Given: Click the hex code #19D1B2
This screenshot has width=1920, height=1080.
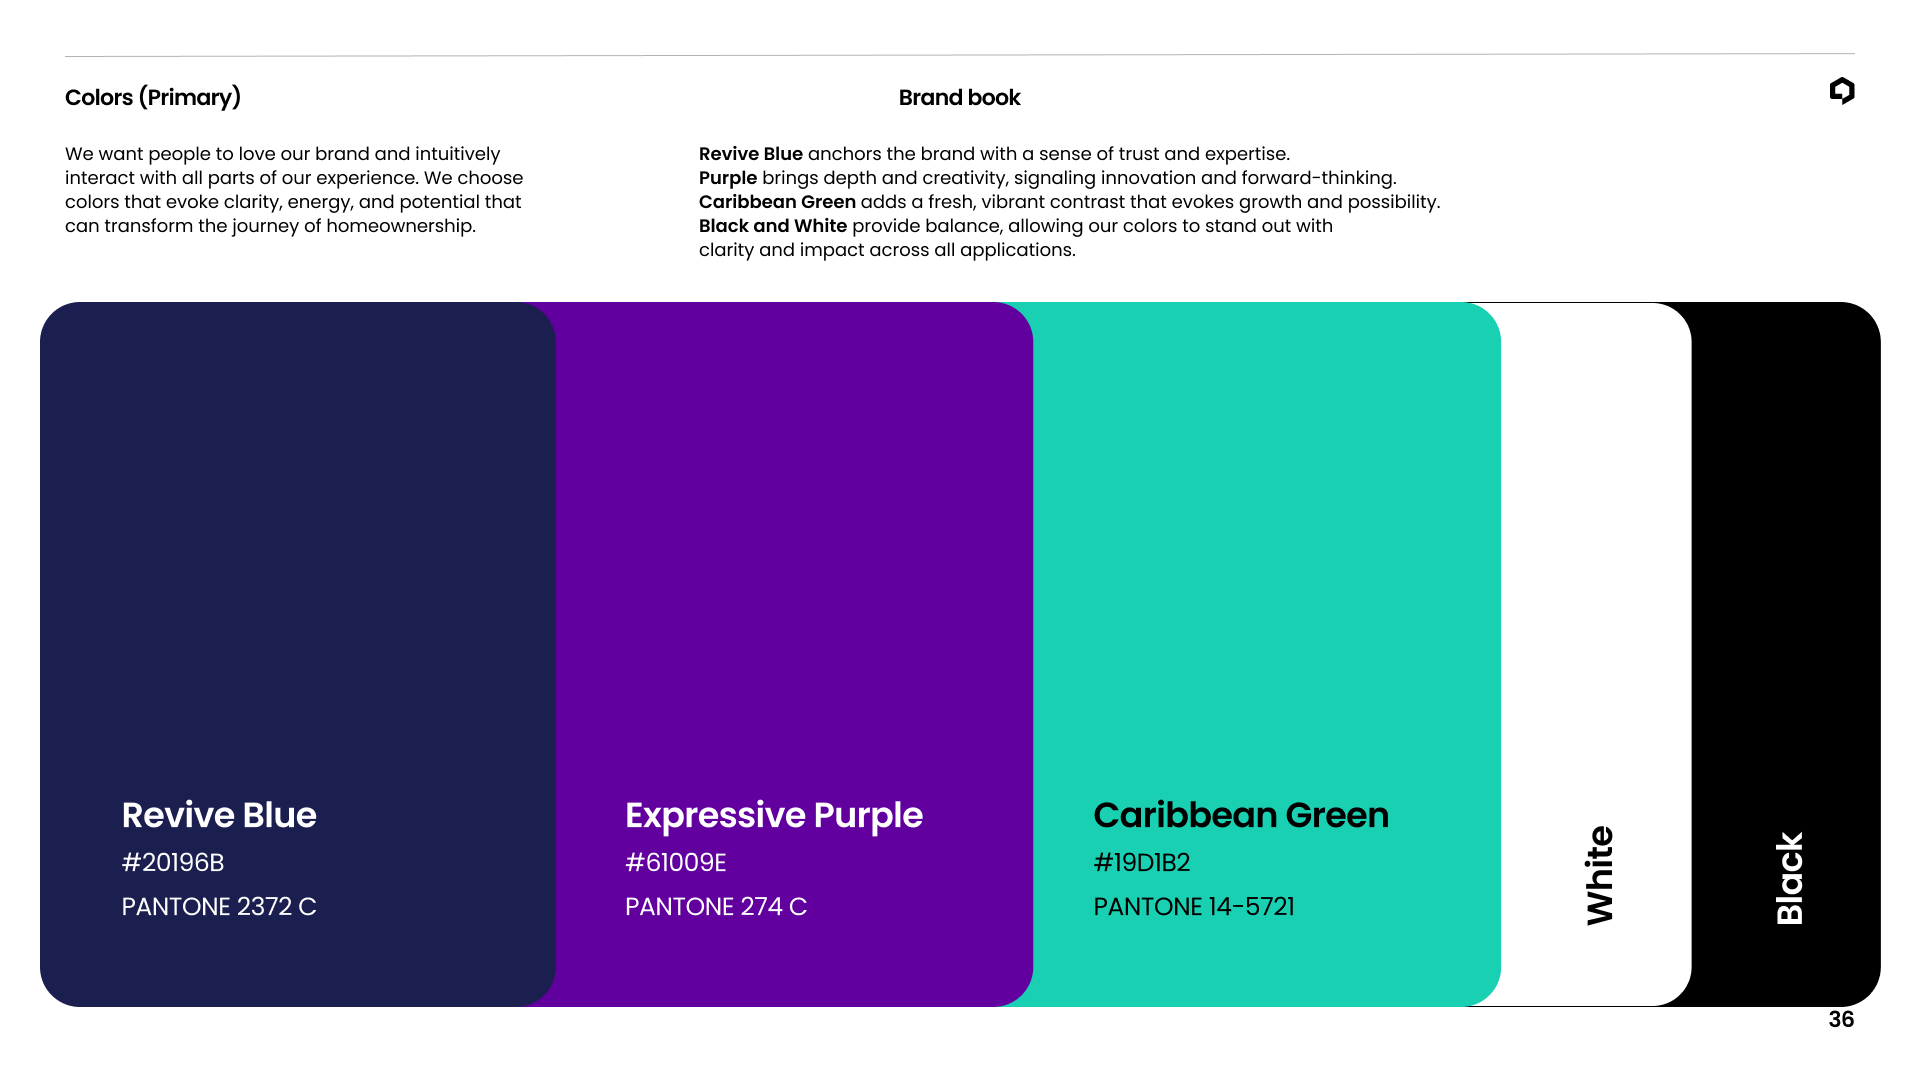Looking at the screenshot, I should pos(1142,862).
